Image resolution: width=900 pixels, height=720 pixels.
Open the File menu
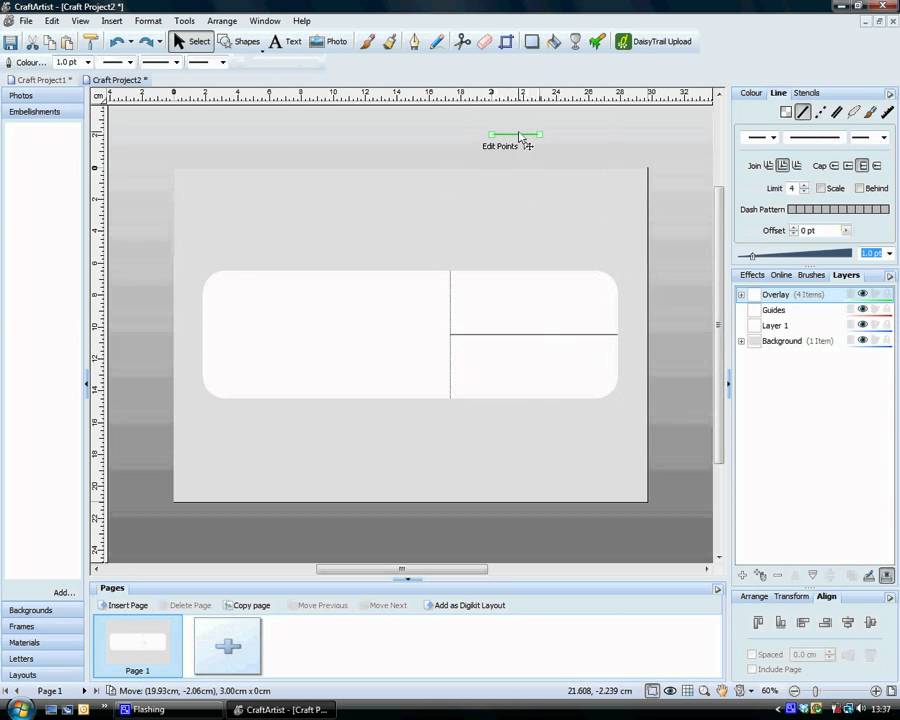tap(26, 21)
